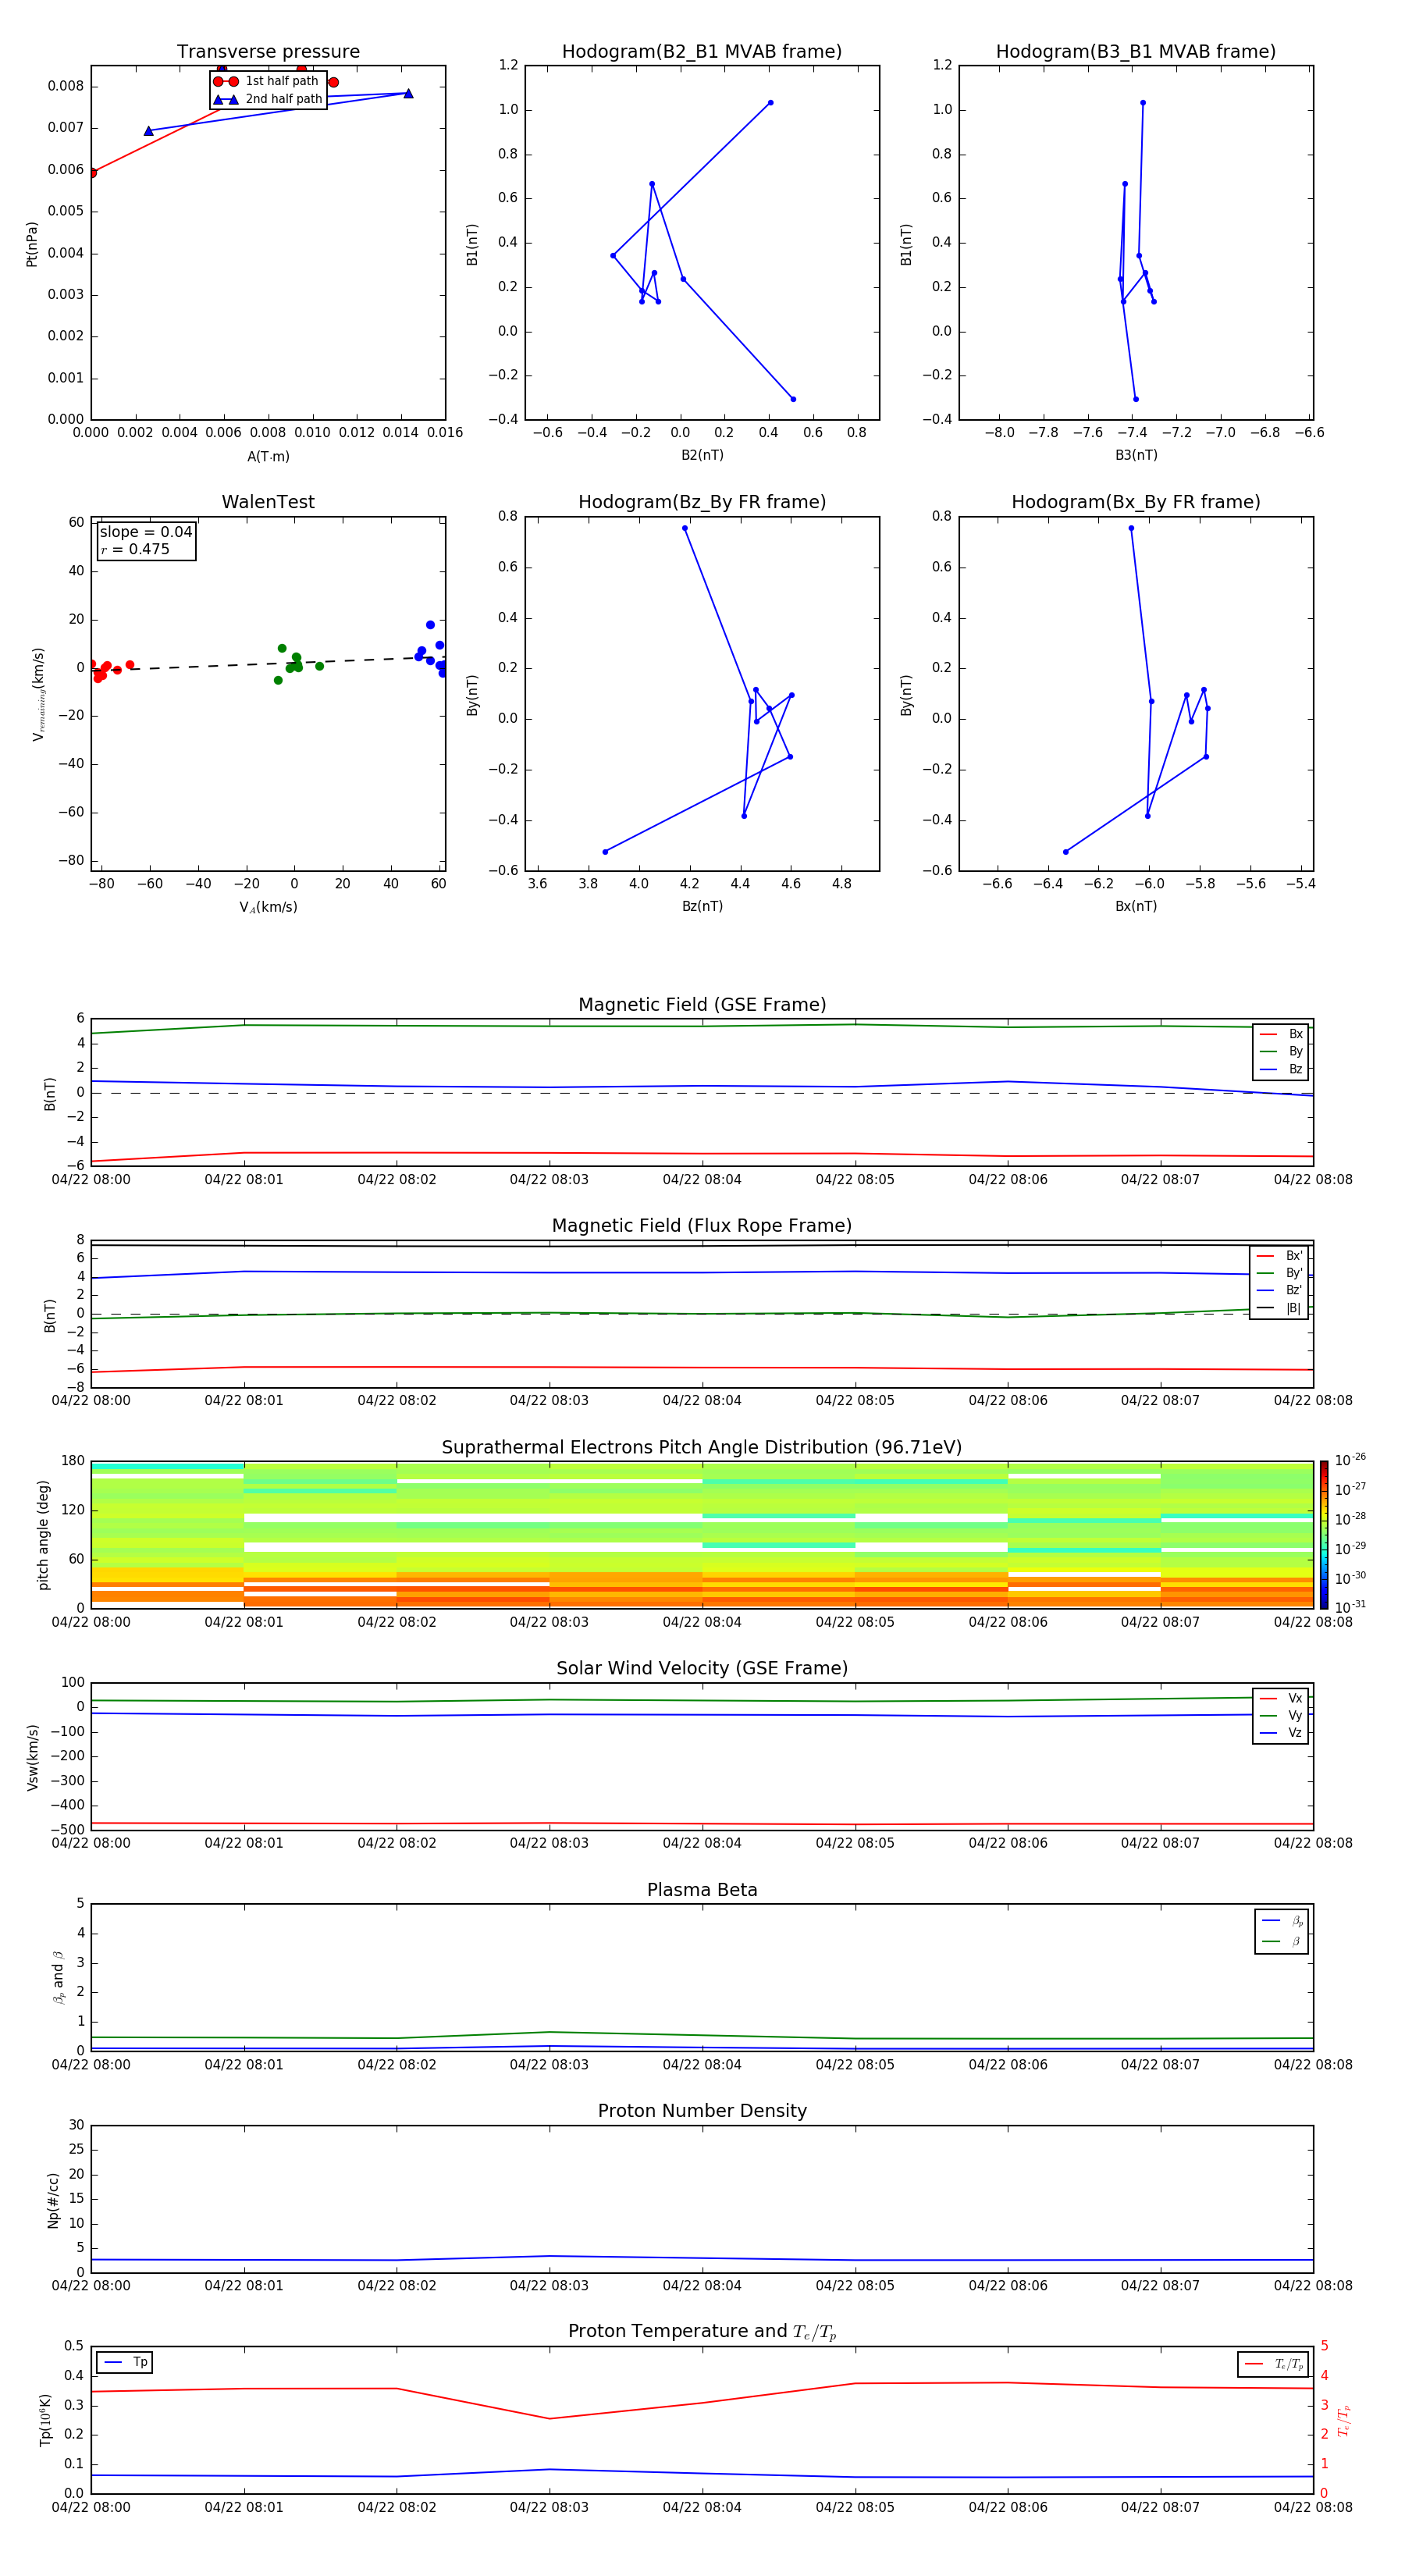This screenshot has height=2576, width=1405.
Task: Select the "slope = 0.04" annotation
Action: [146, 532]
